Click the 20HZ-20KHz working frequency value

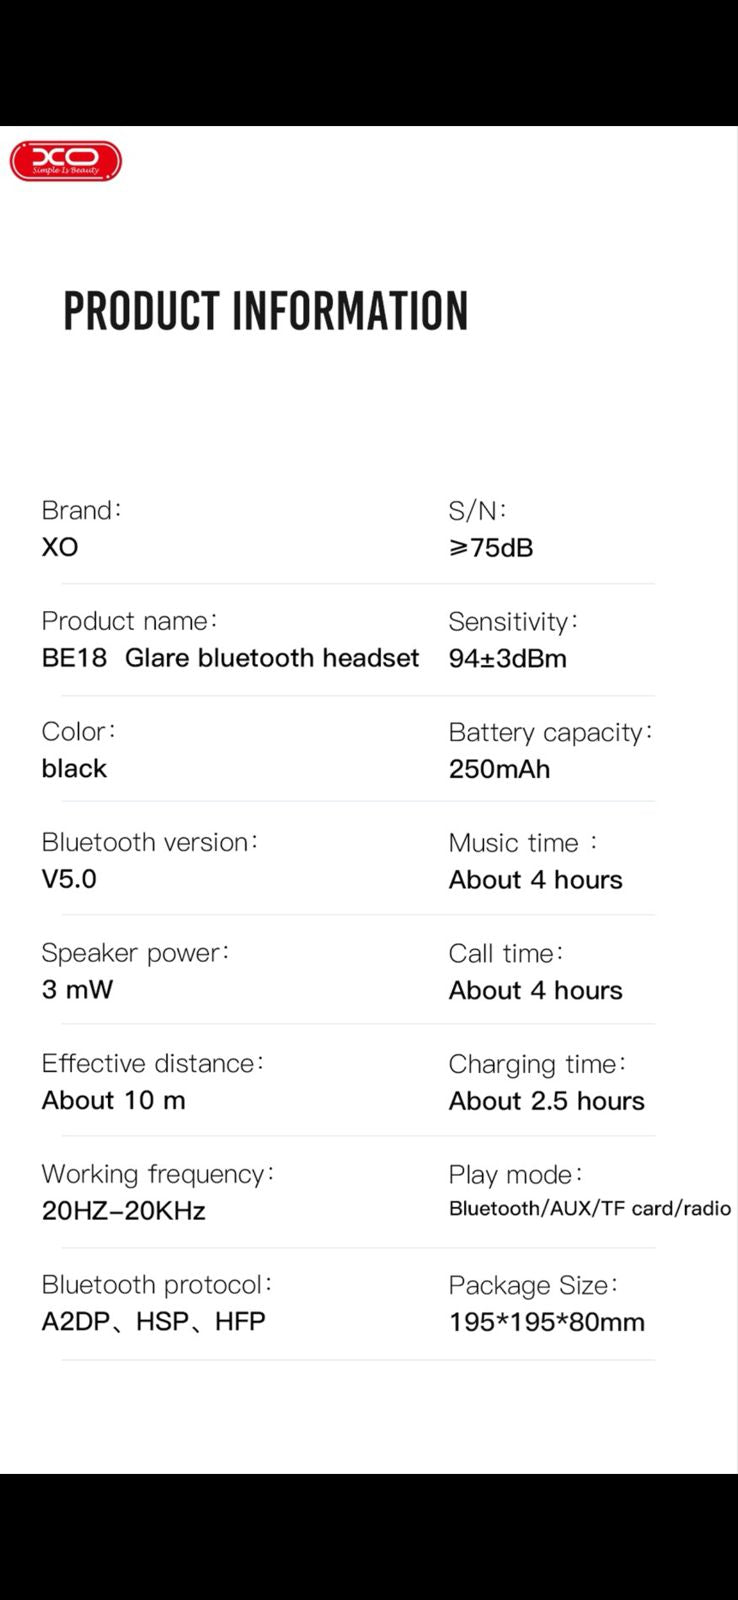pos(123,1211)
